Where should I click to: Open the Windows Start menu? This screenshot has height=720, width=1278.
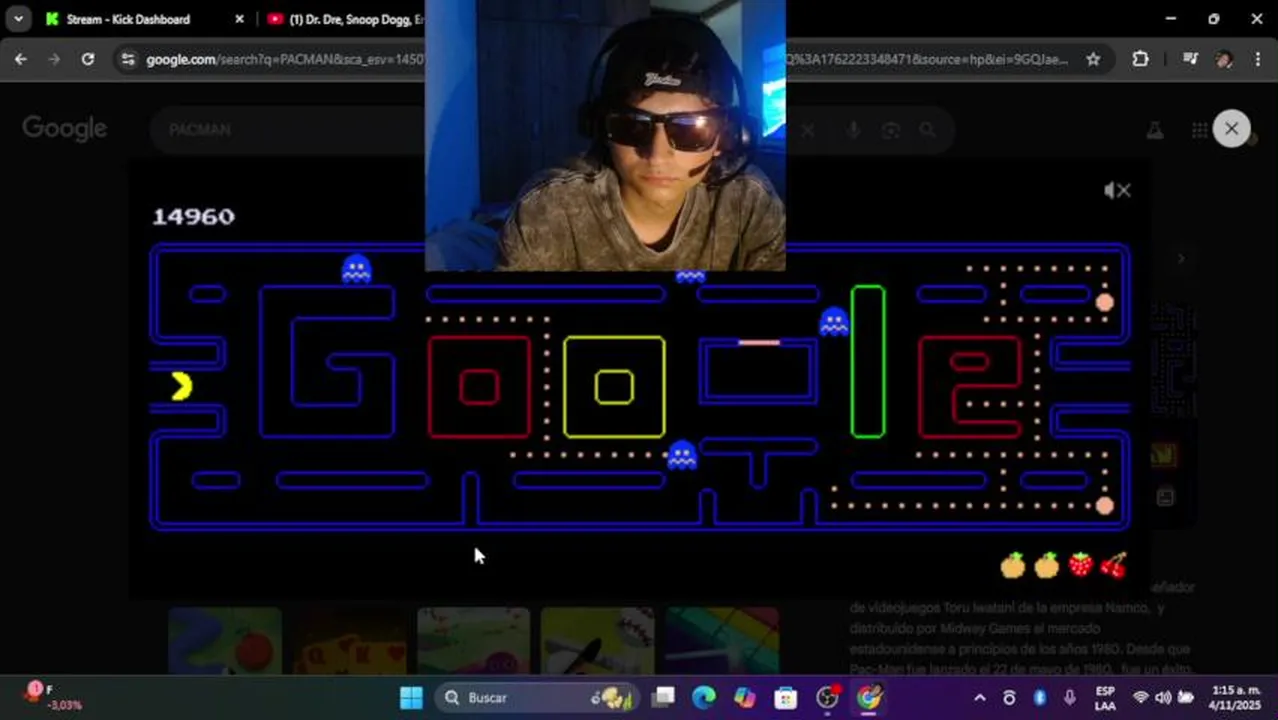pos(411,697)
